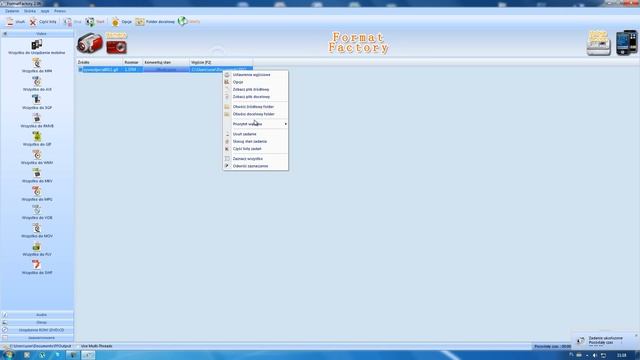Select Wszystko do 3GP converter
640x360 pixels.
pos(37,102)
